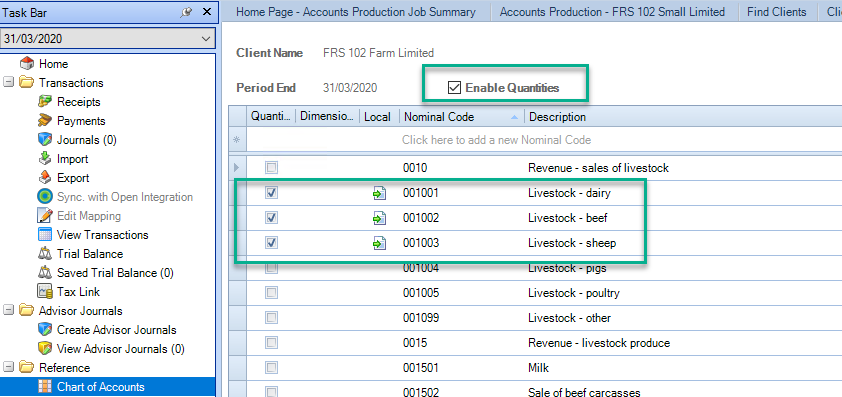Click the local icon for code 001002

pyautogui.click(x=380, y=219)
